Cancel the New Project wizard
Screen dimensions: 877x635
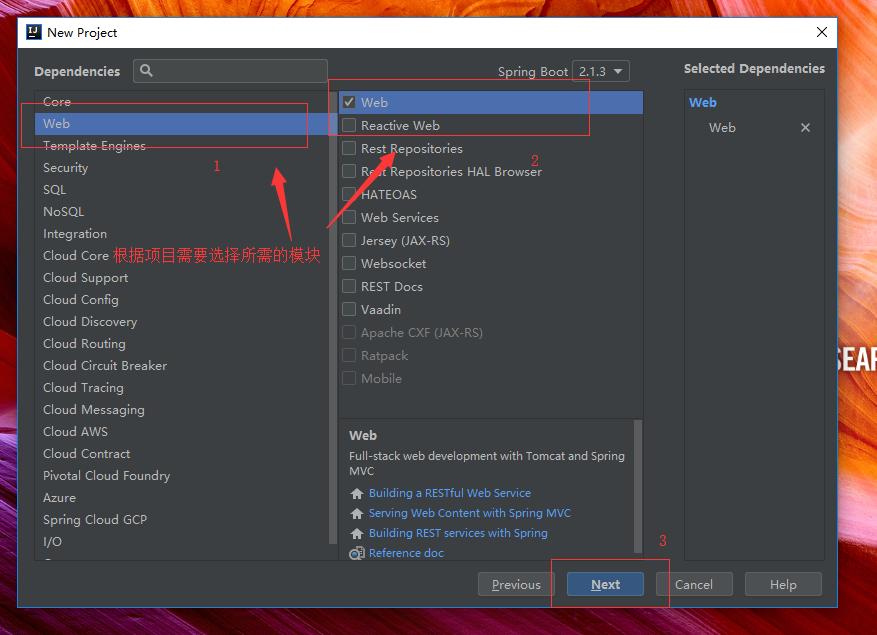pos(694,585)
